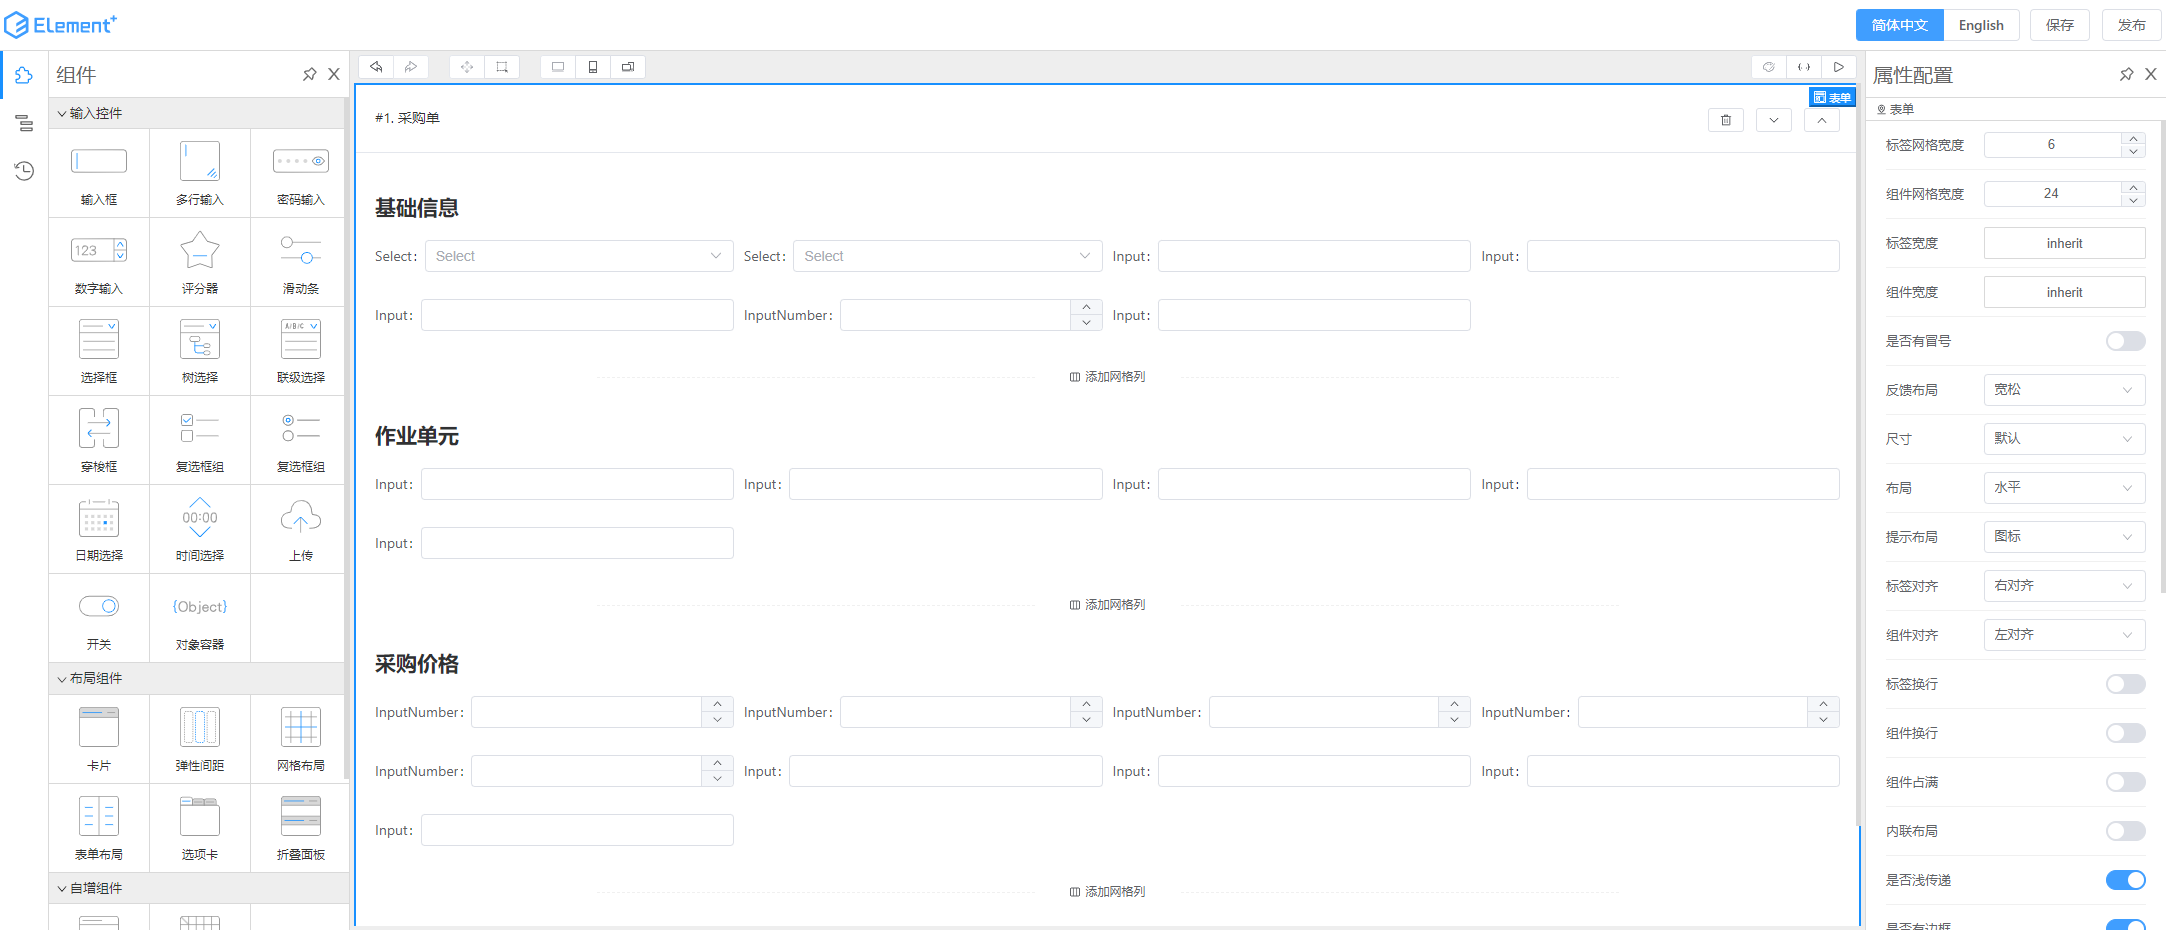Screen dimensions: 2166x930
Task: Open the 尺寸 dropdown showing 默认
Action: click(2065, 439)
